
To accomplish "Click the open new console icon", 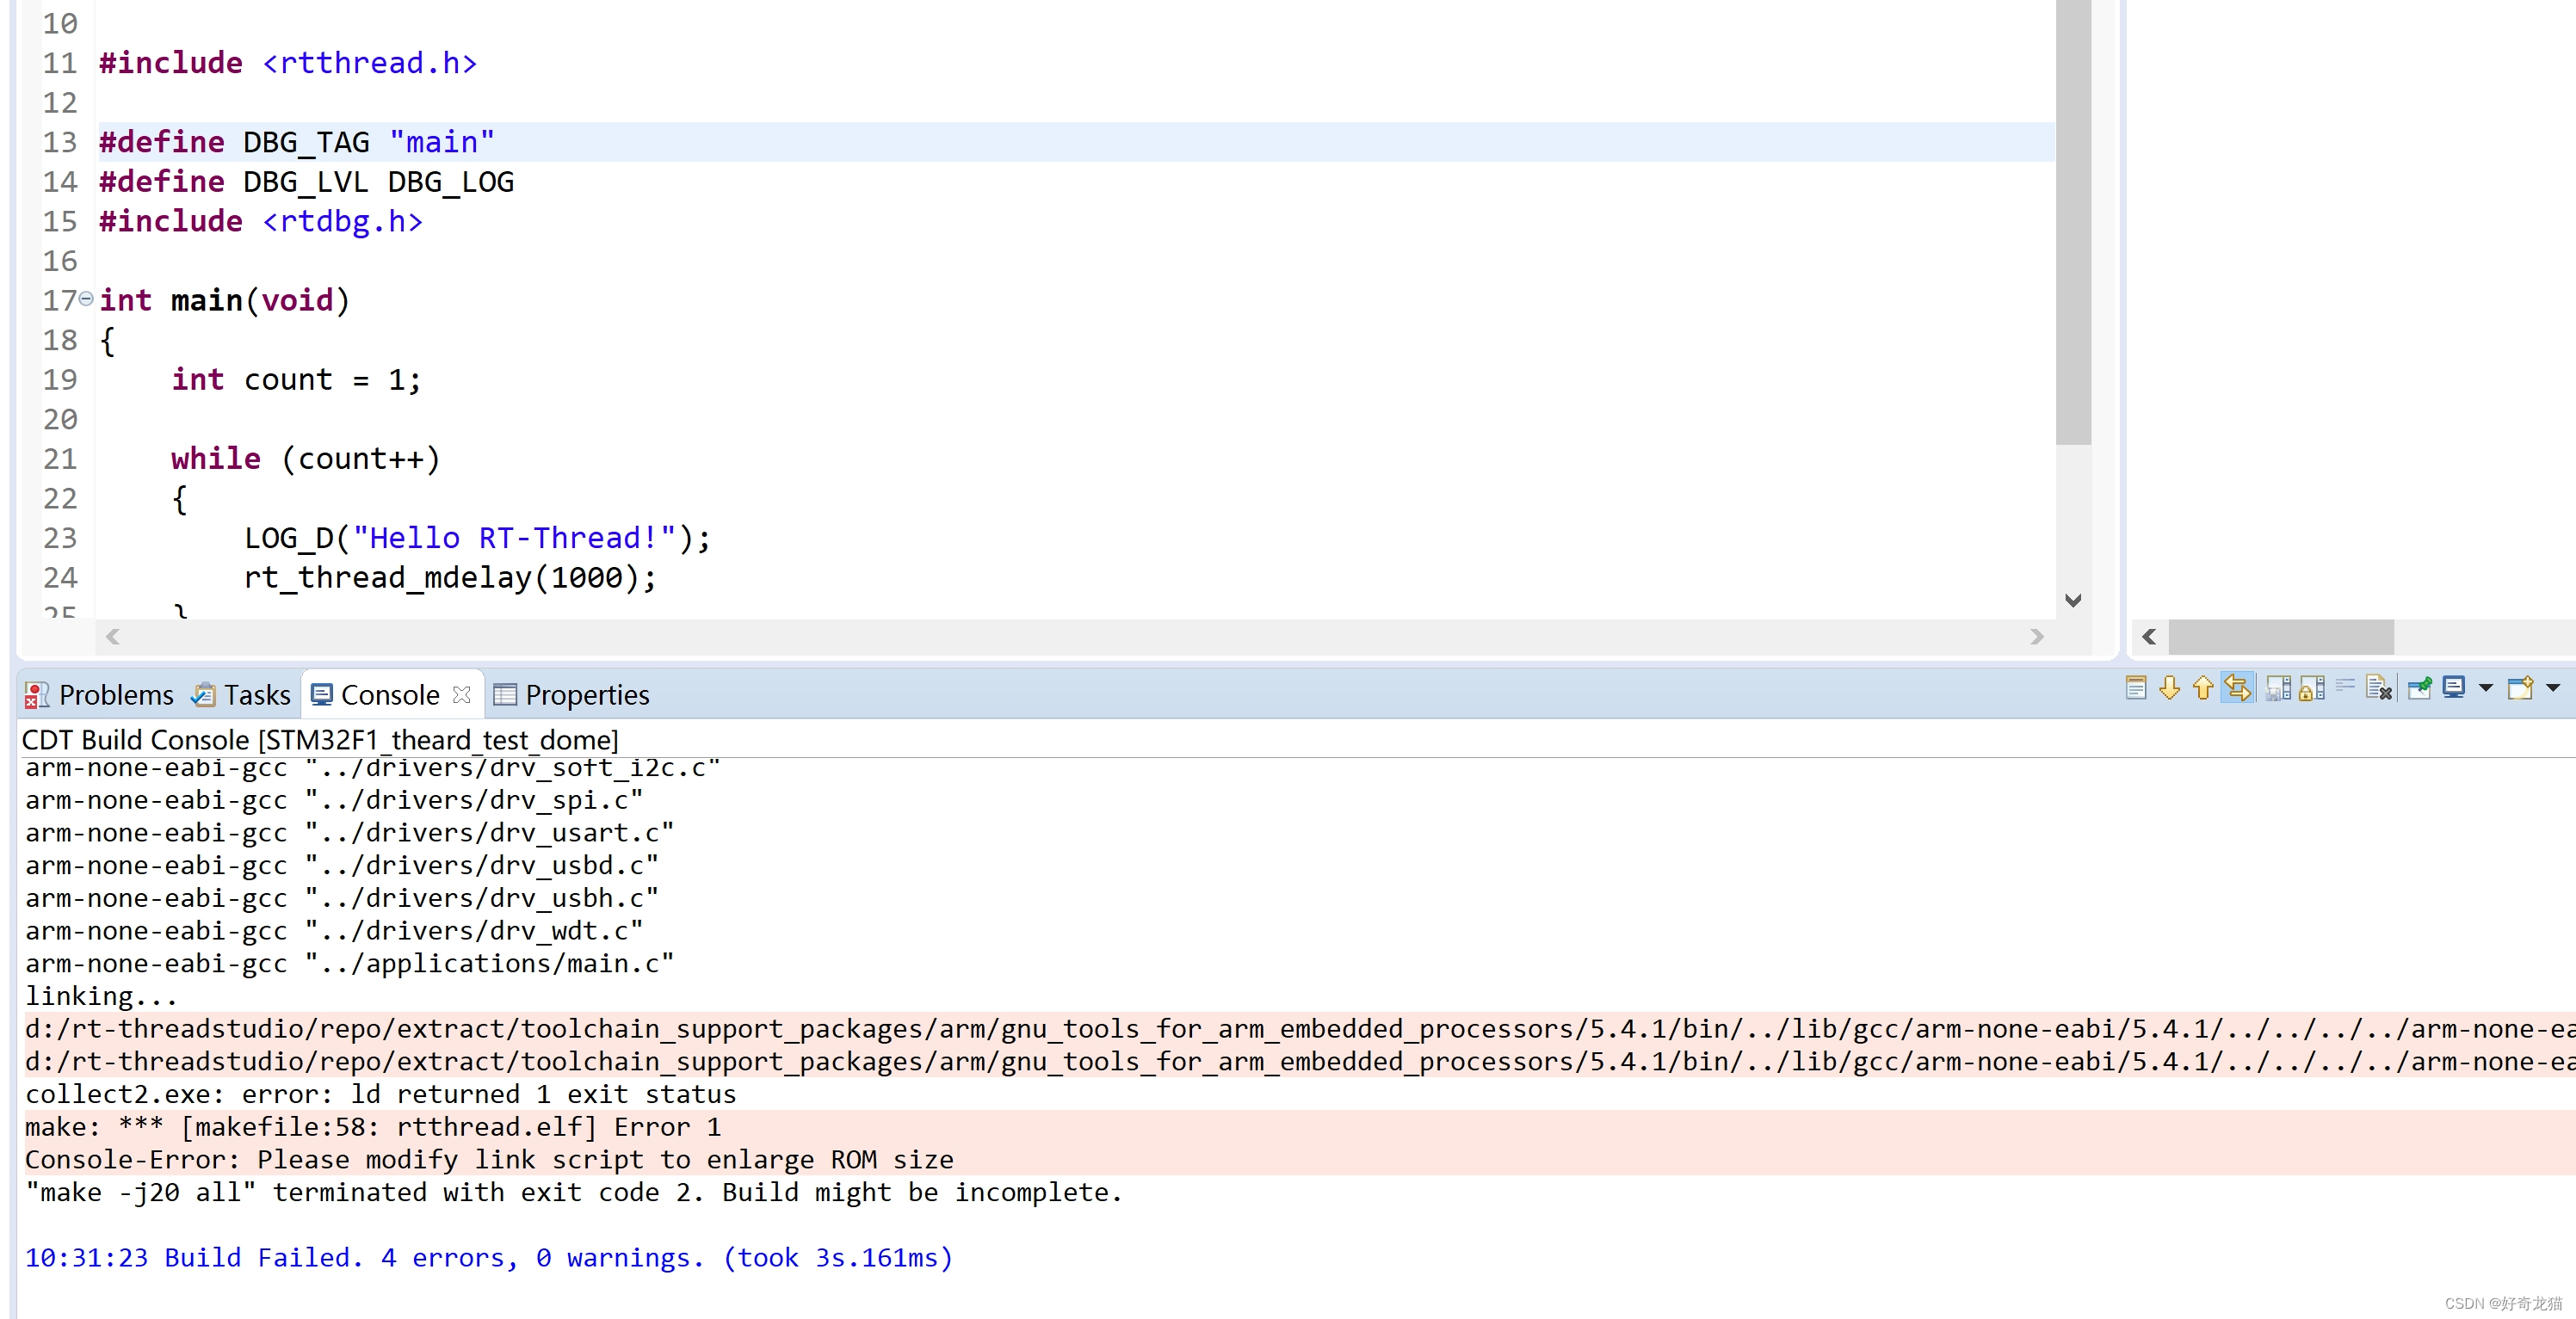I will (2520, 688).
